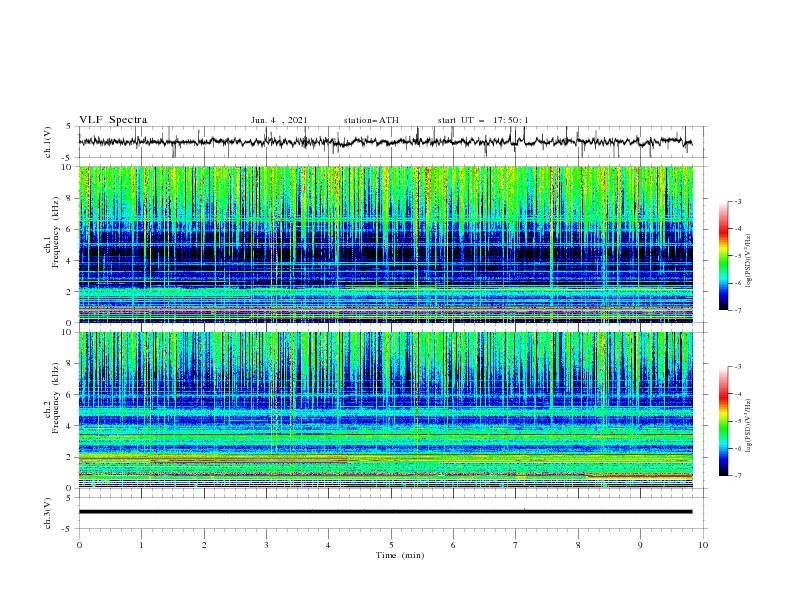The image size is (792, 612).
Task: Click inside the ch.1 spectrogram panel
Action: click(385, 244)
